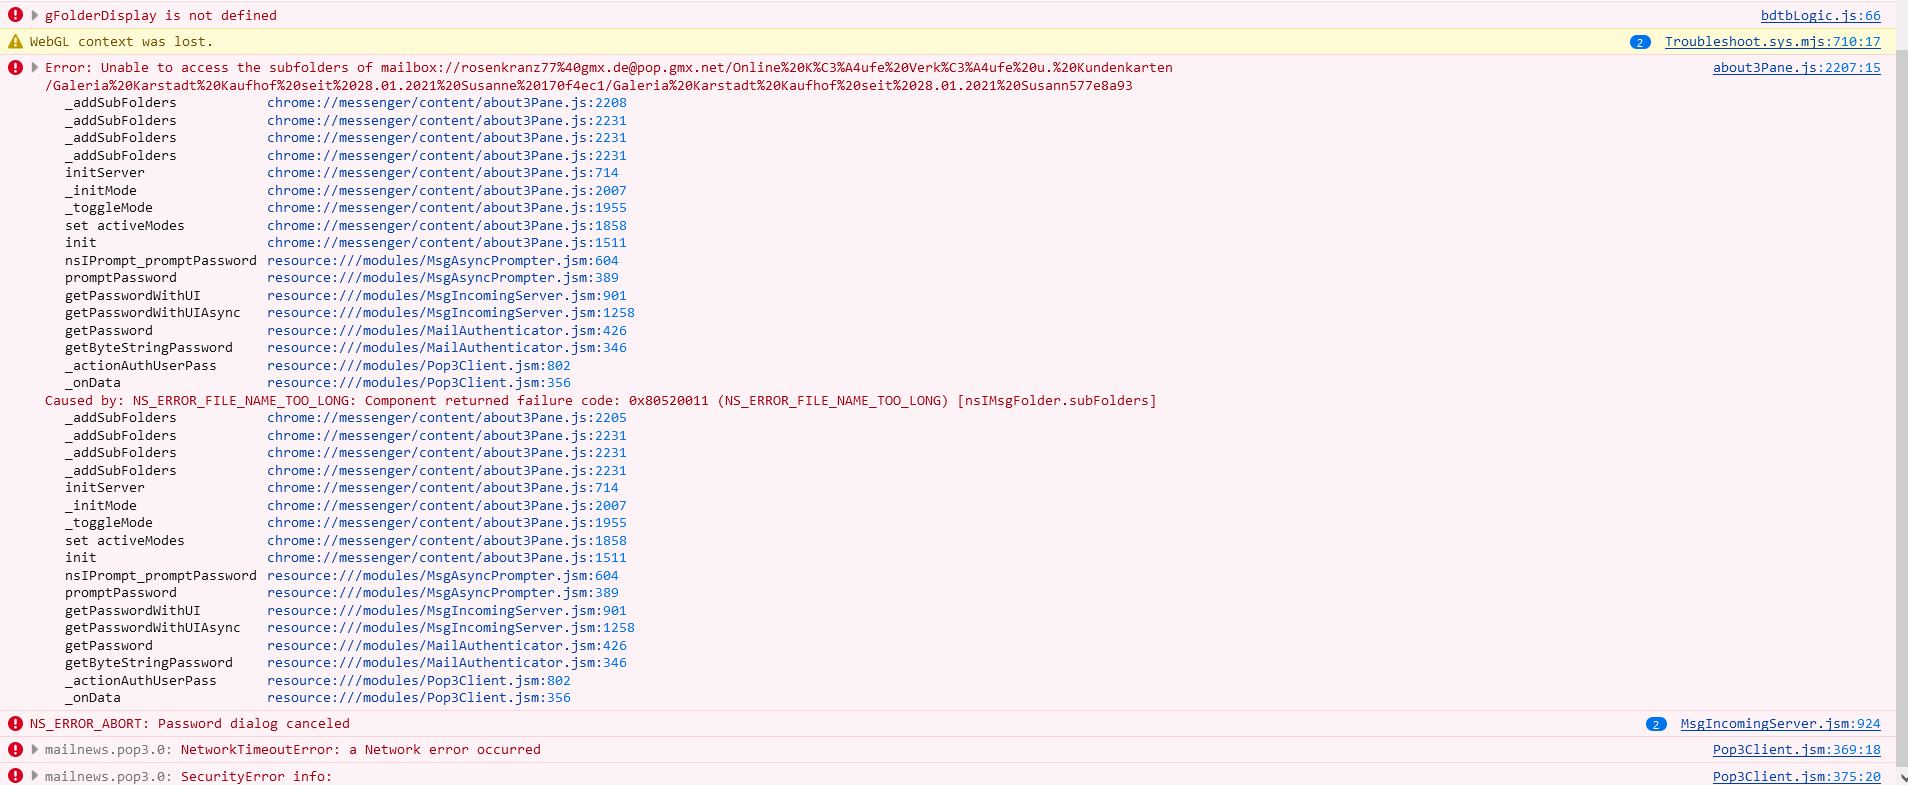
Task: Click repeat count badge next to MsgIncomingServer.jsm
Action: point(1656,724)
